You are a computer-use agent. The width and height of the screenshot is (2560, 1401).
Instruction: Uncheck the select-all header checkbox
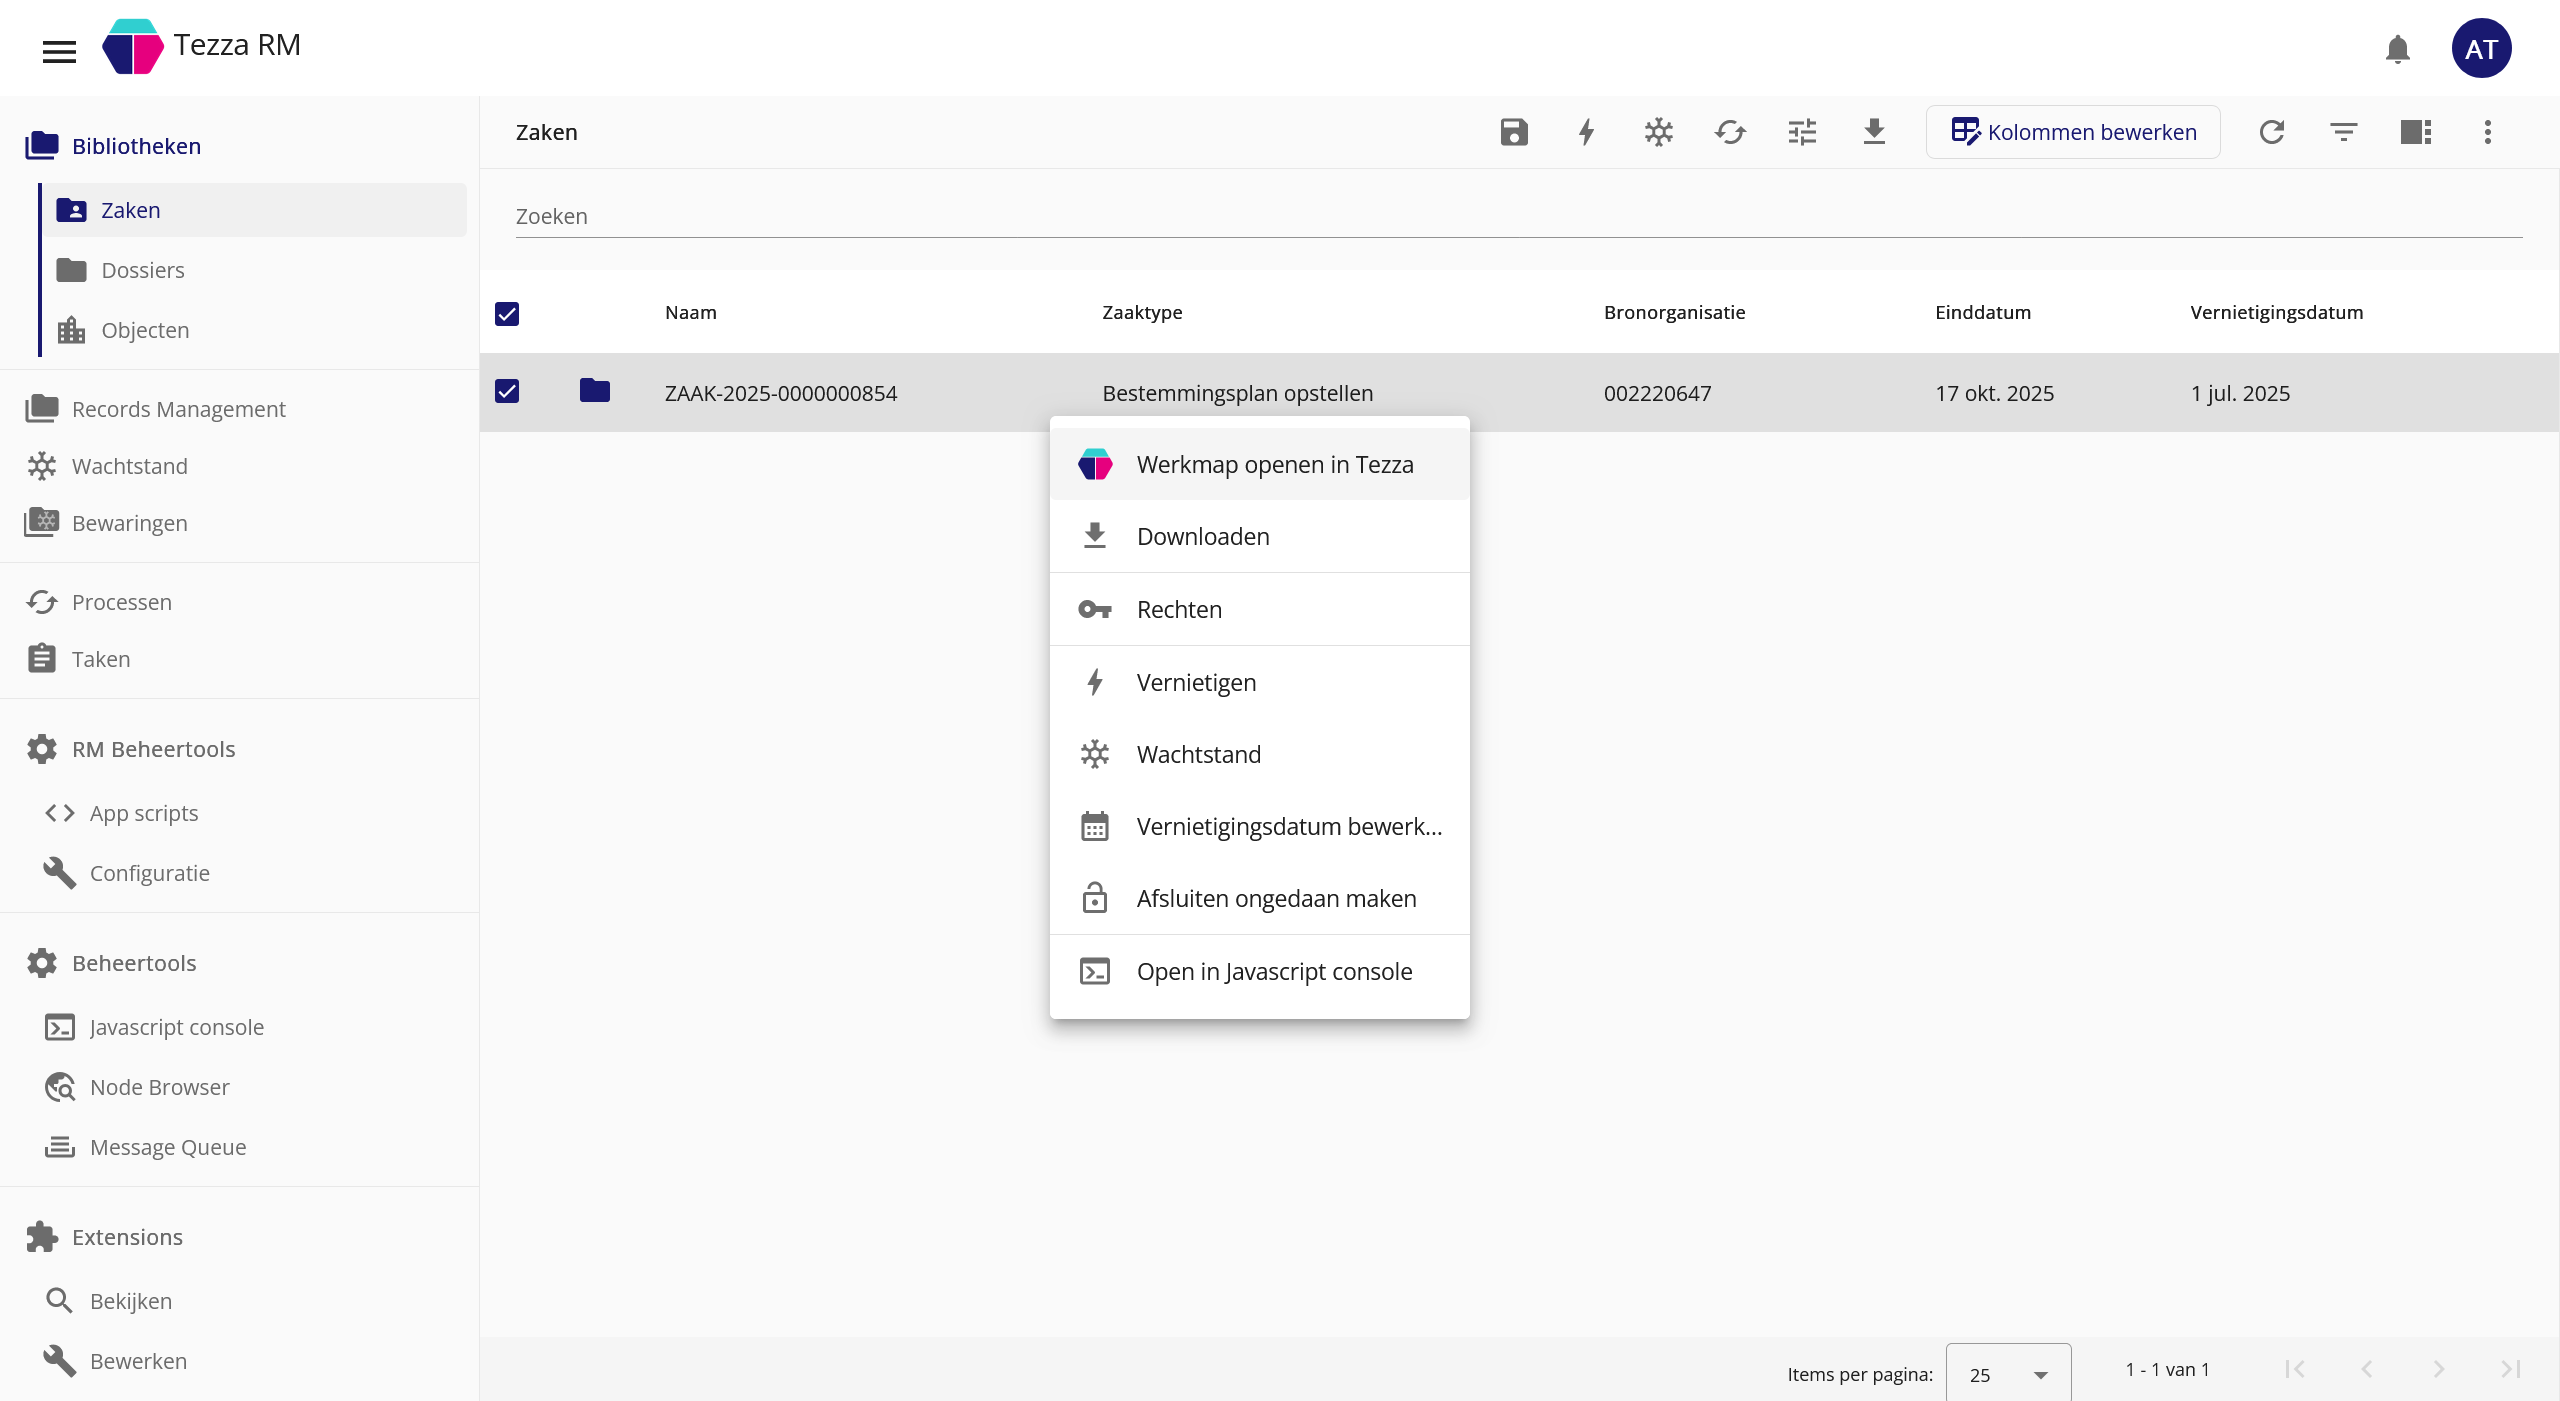[507, 314]
